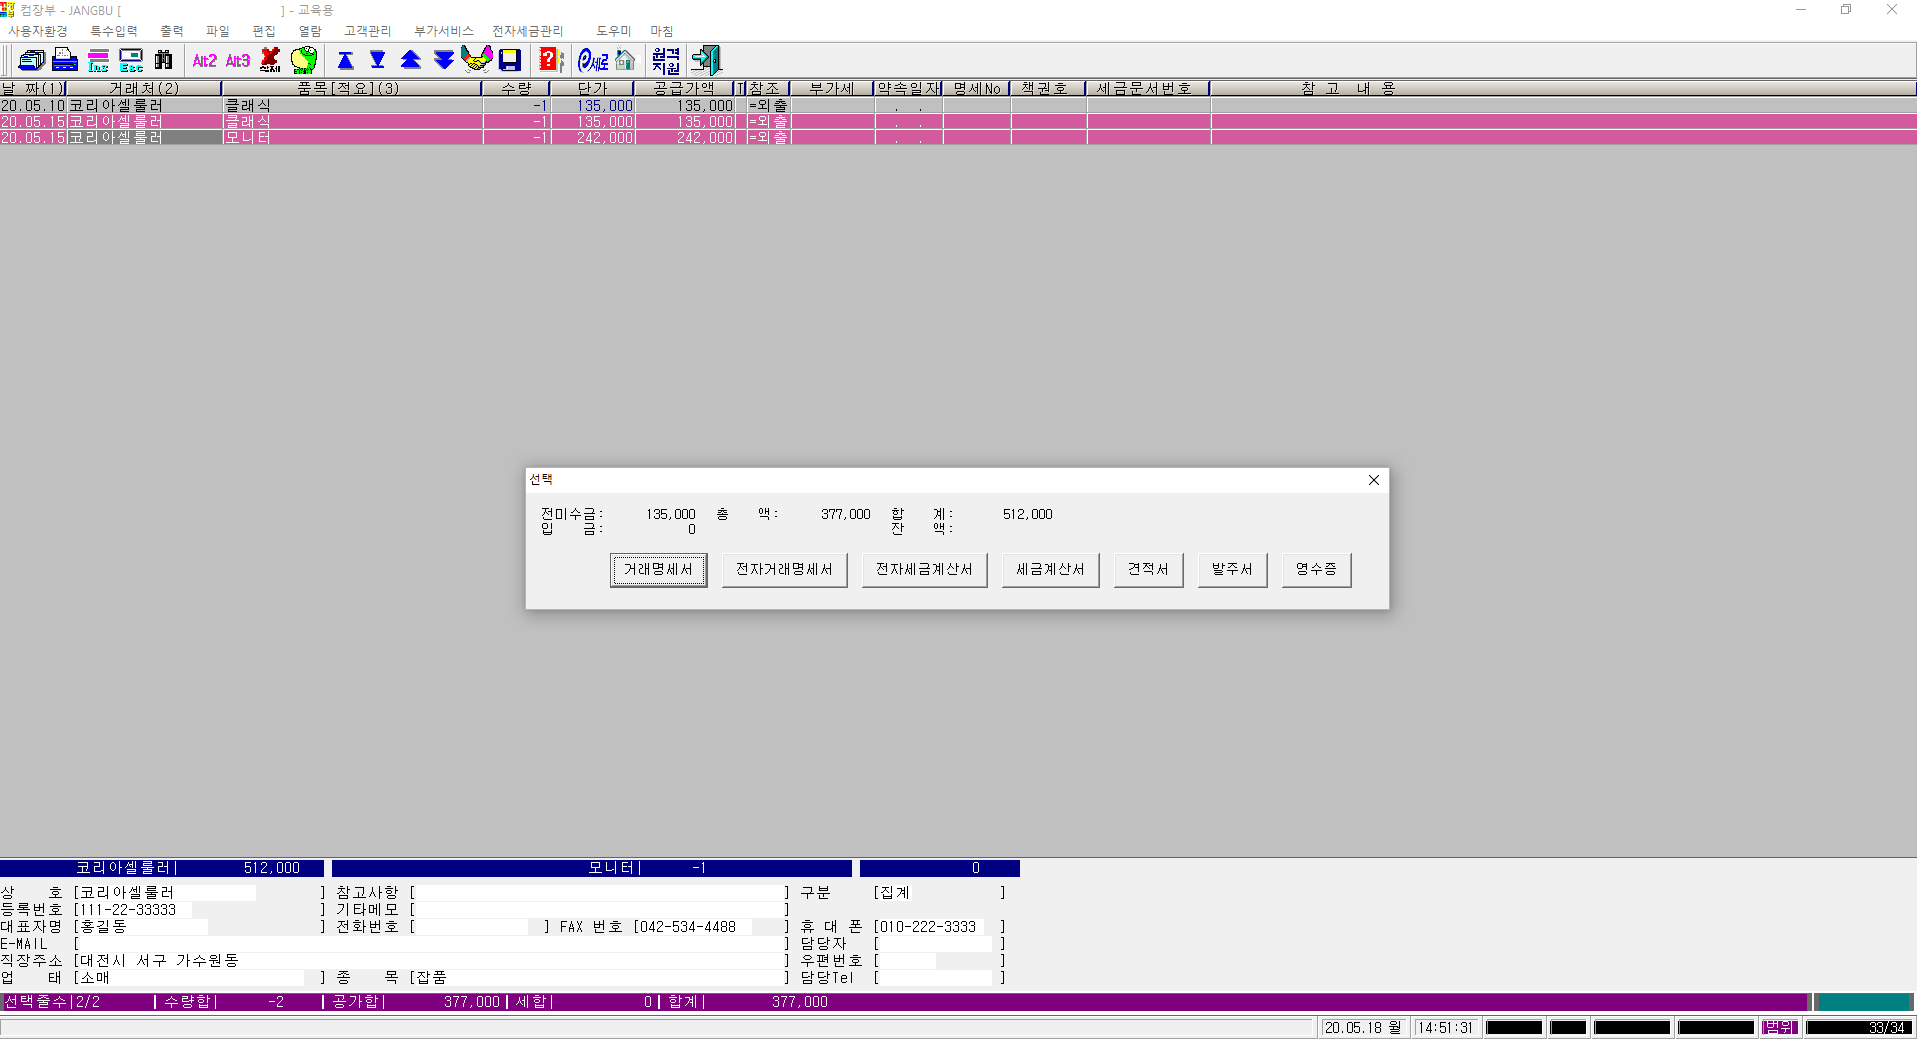Click the 참고사항 input field
Viewport: 1917px width, 1039px height.
[x=600, y=892]
